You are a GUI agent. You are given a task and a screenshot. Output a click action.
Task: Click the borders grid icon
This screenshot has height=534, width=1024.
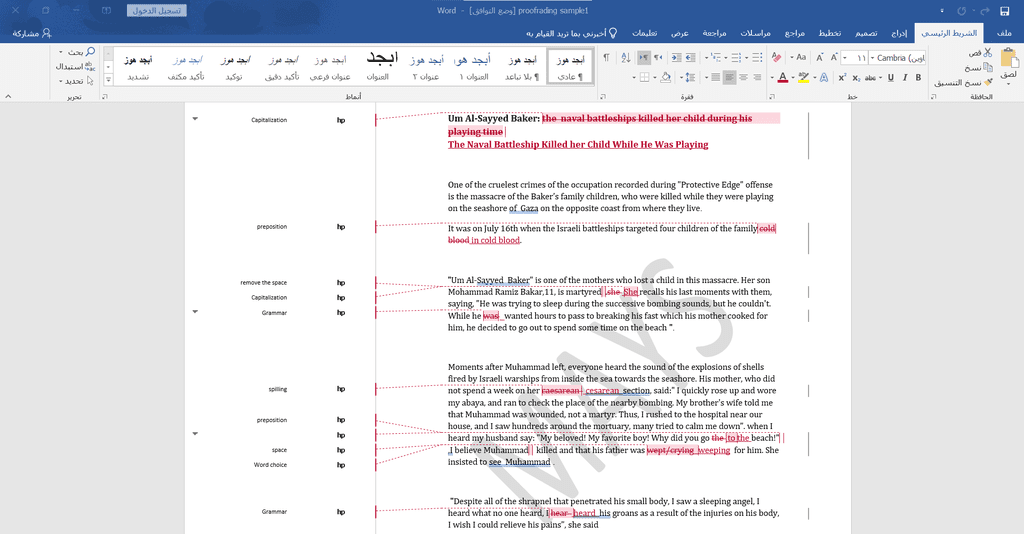pyautogui.click(x=645, y=78)
